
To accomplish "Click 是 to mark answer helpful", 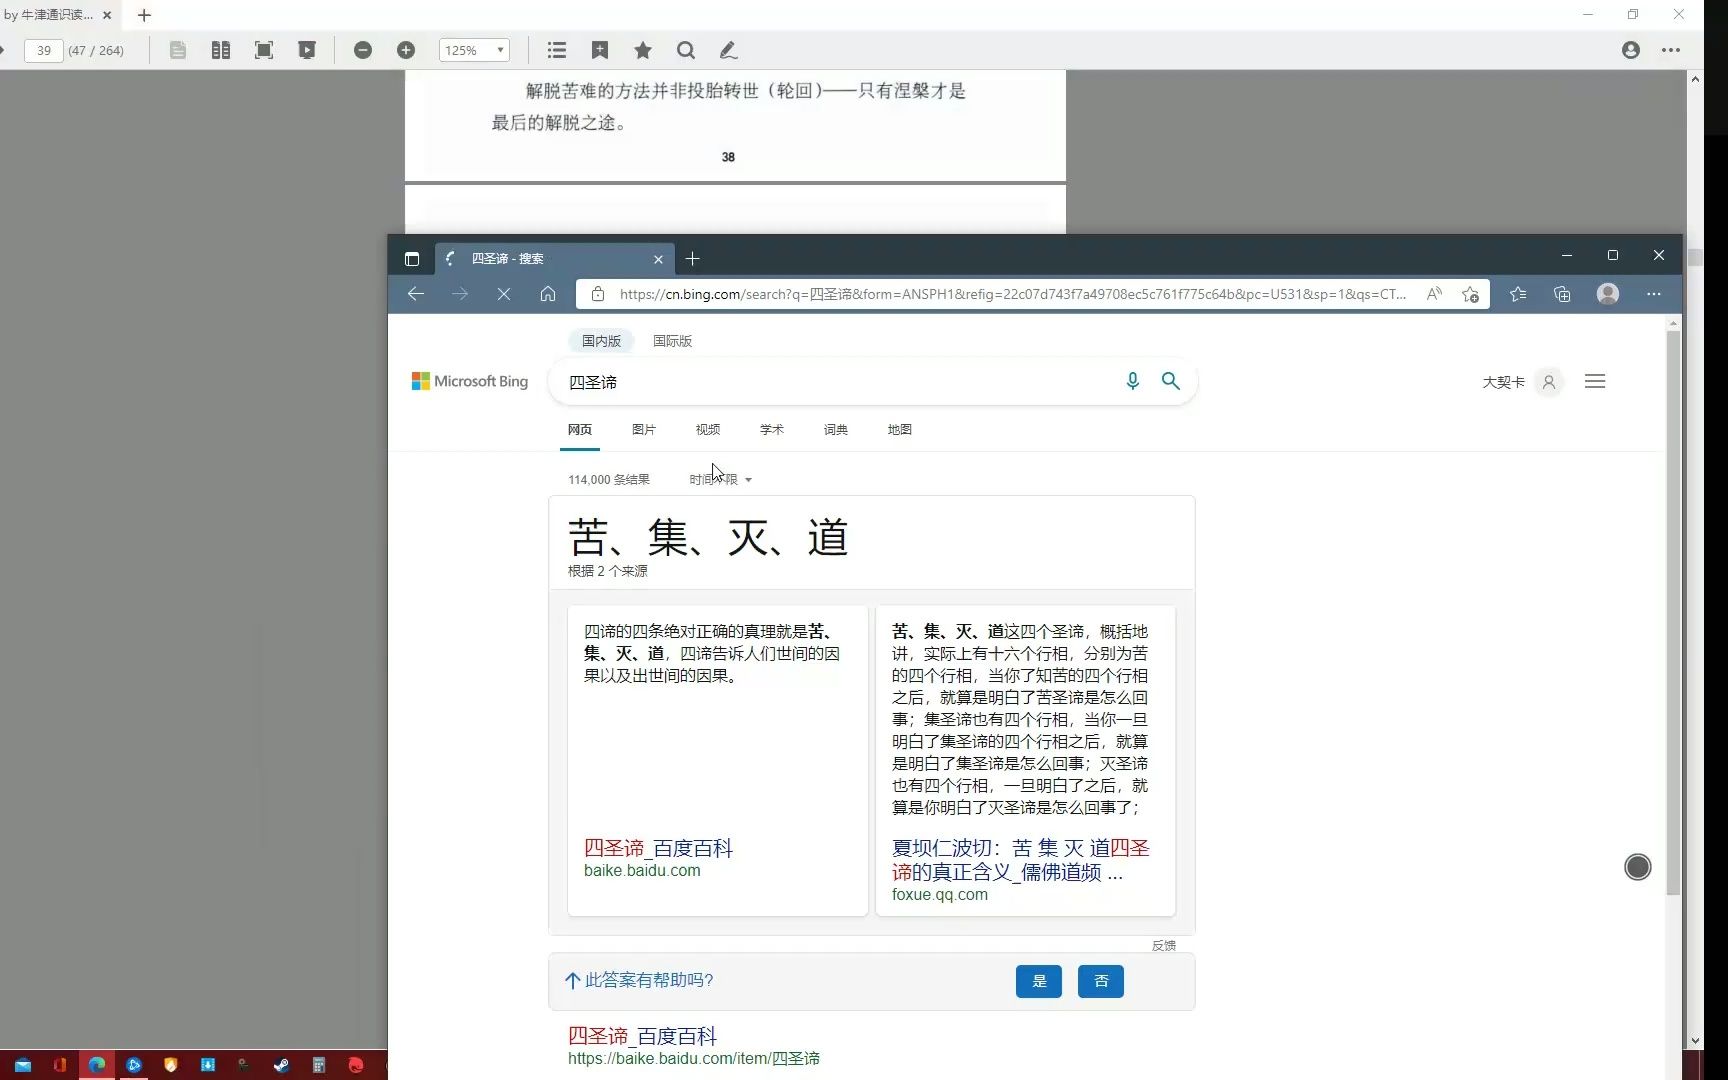I will [1039, 981].
